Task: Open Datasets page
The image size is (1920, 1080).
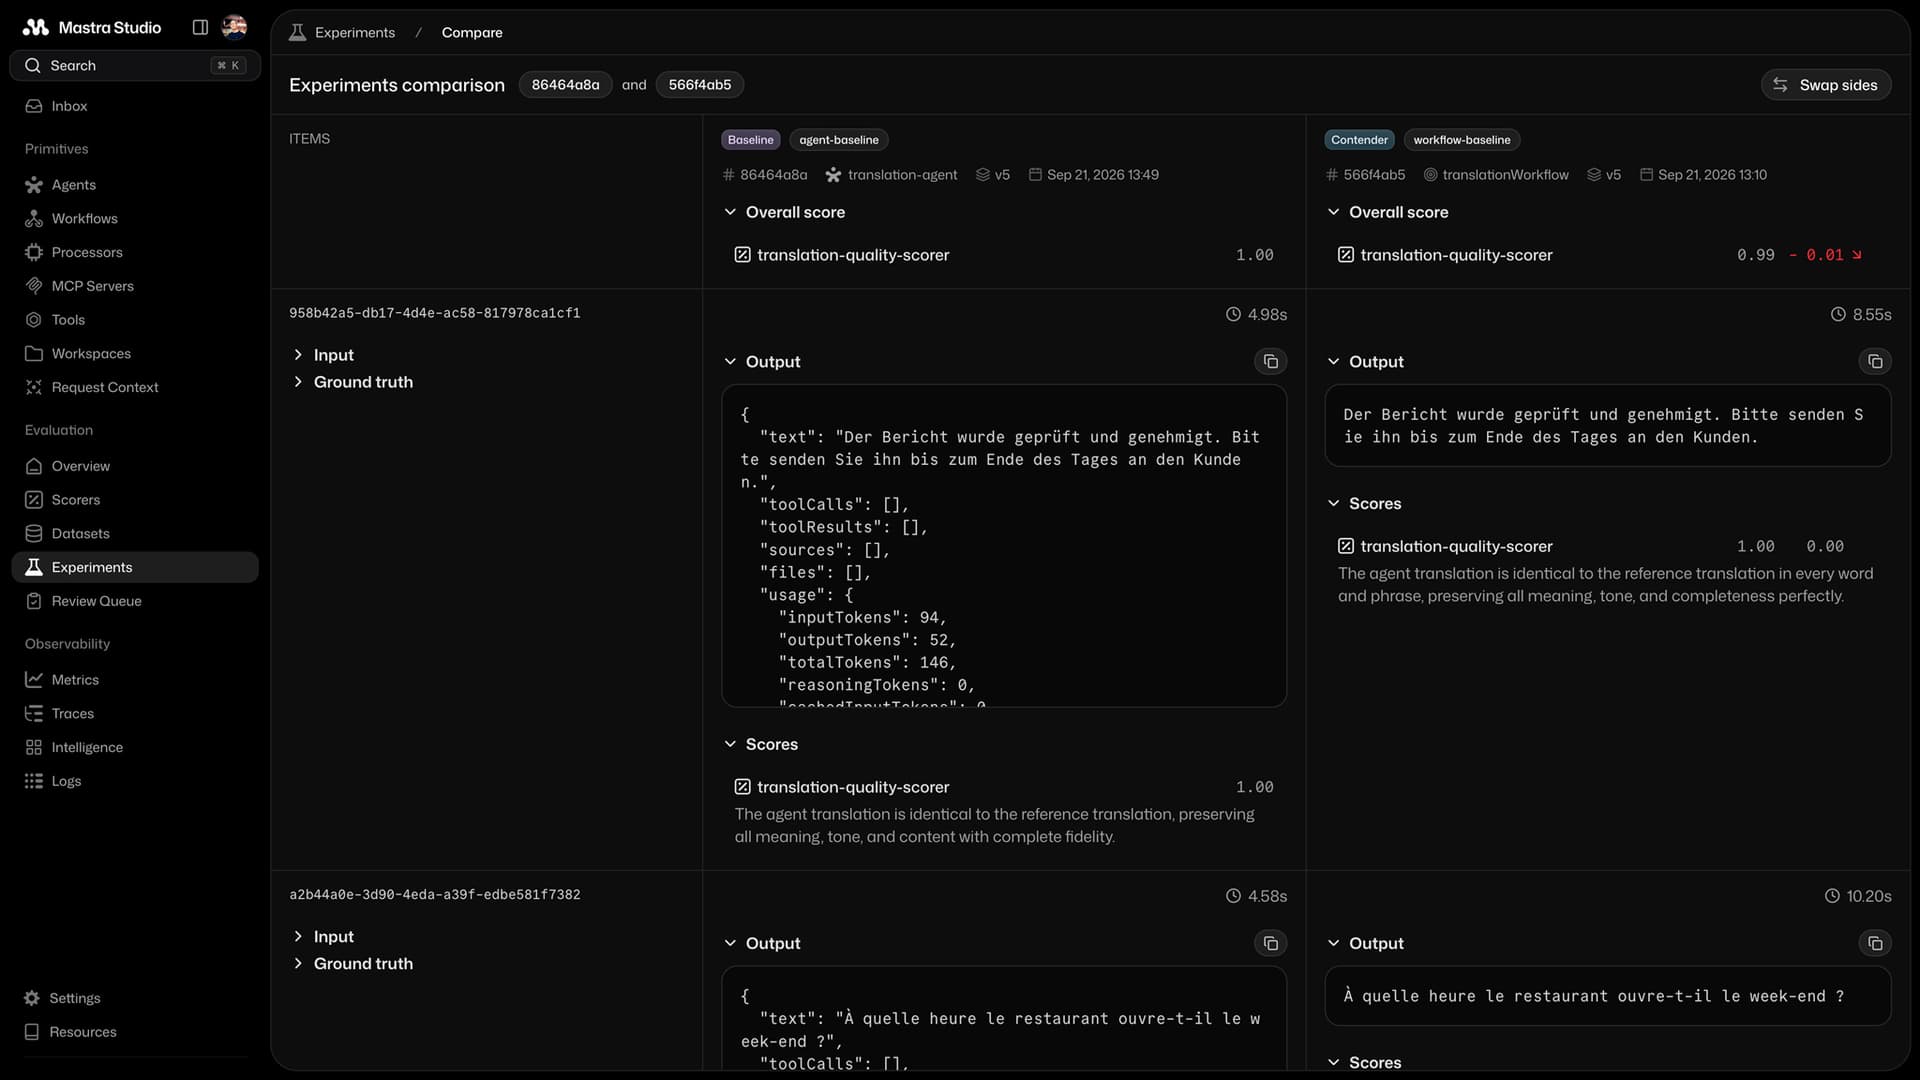Action: (135, 533)
